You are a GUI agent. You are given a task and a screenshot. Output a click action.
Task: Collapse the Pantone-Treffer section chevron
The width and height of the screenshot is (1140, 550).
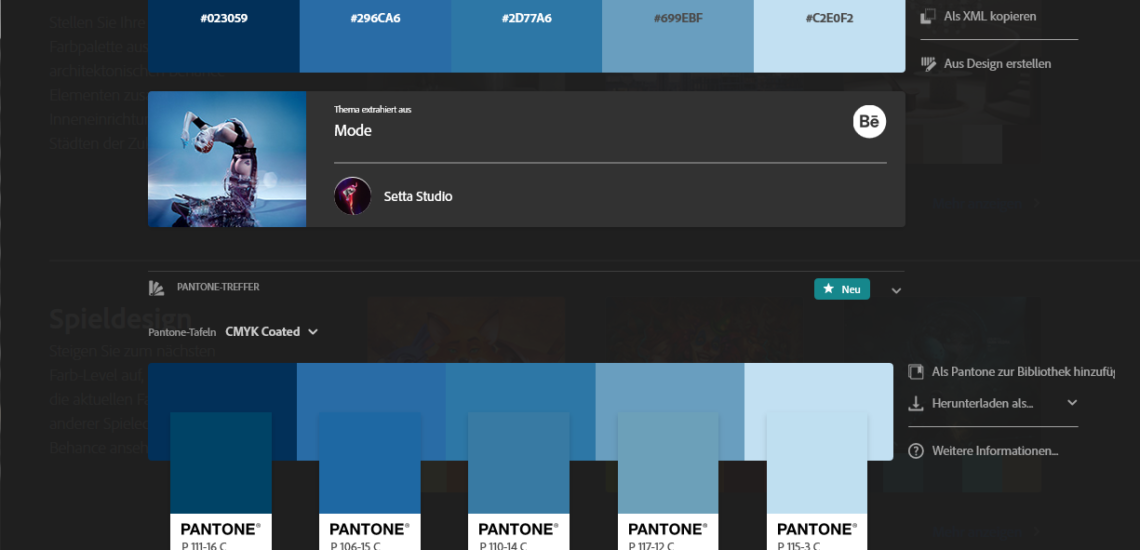pos(896,291)
